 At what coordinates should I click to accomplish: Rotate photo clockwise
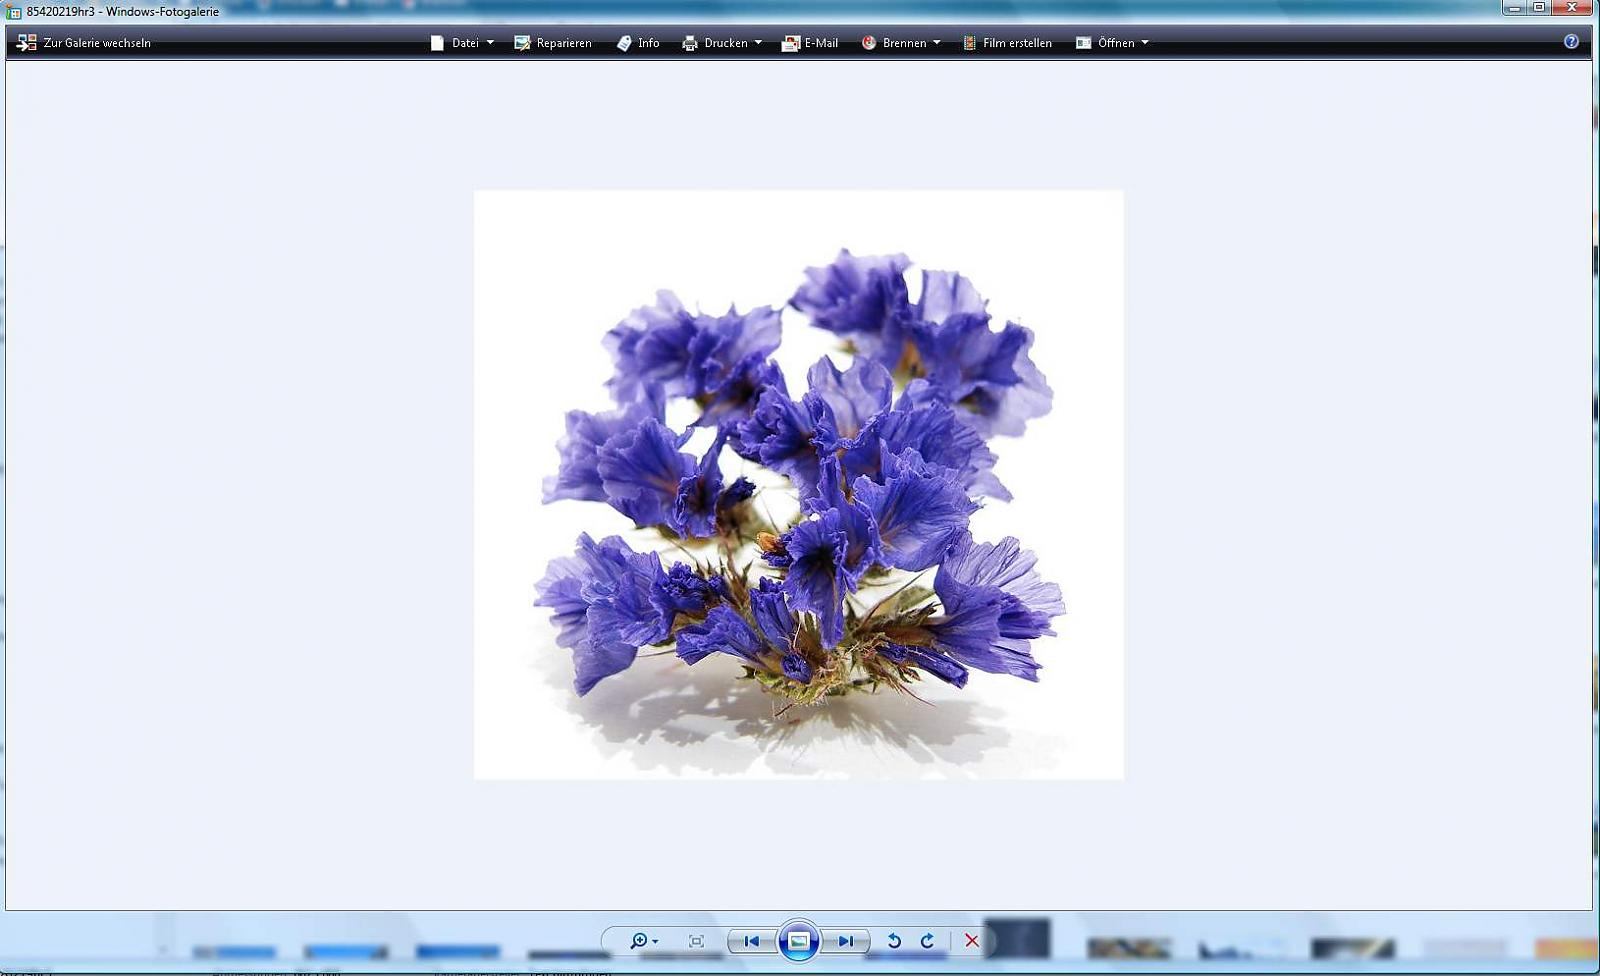coord(927,941)
